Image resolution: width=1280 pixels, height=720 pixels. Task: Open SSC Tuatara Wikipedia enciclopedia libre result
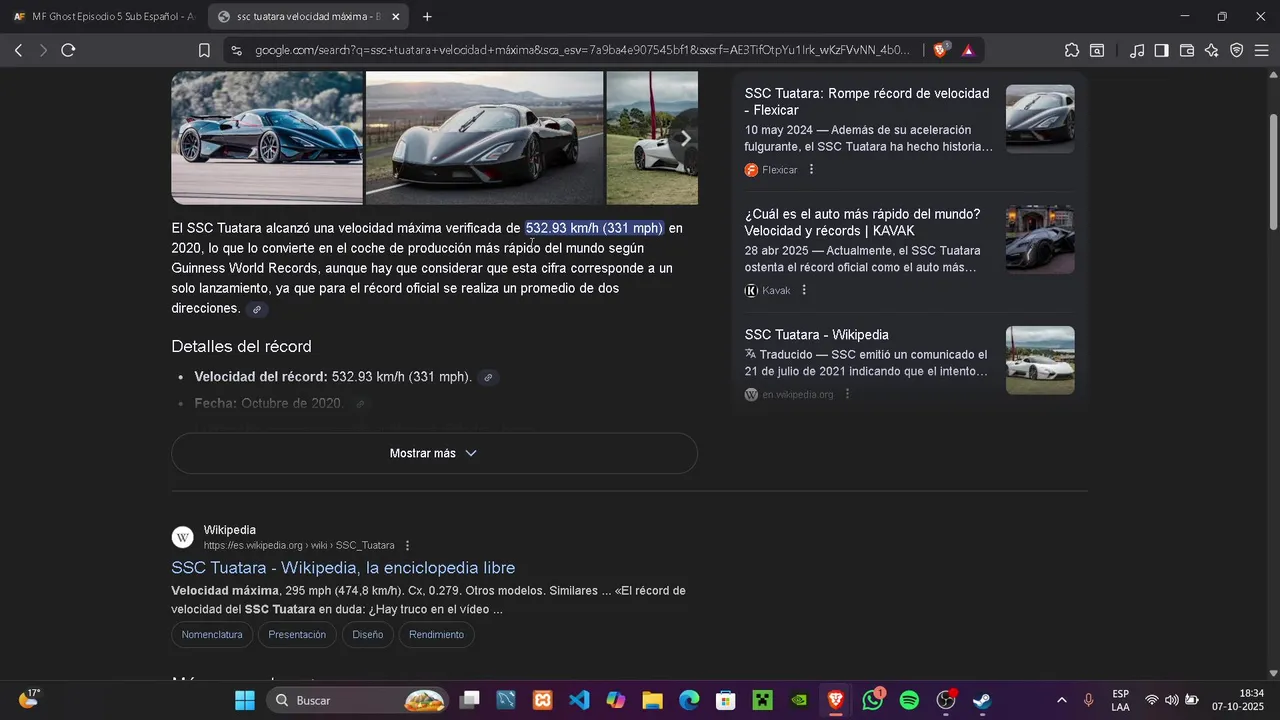(343, 568)
